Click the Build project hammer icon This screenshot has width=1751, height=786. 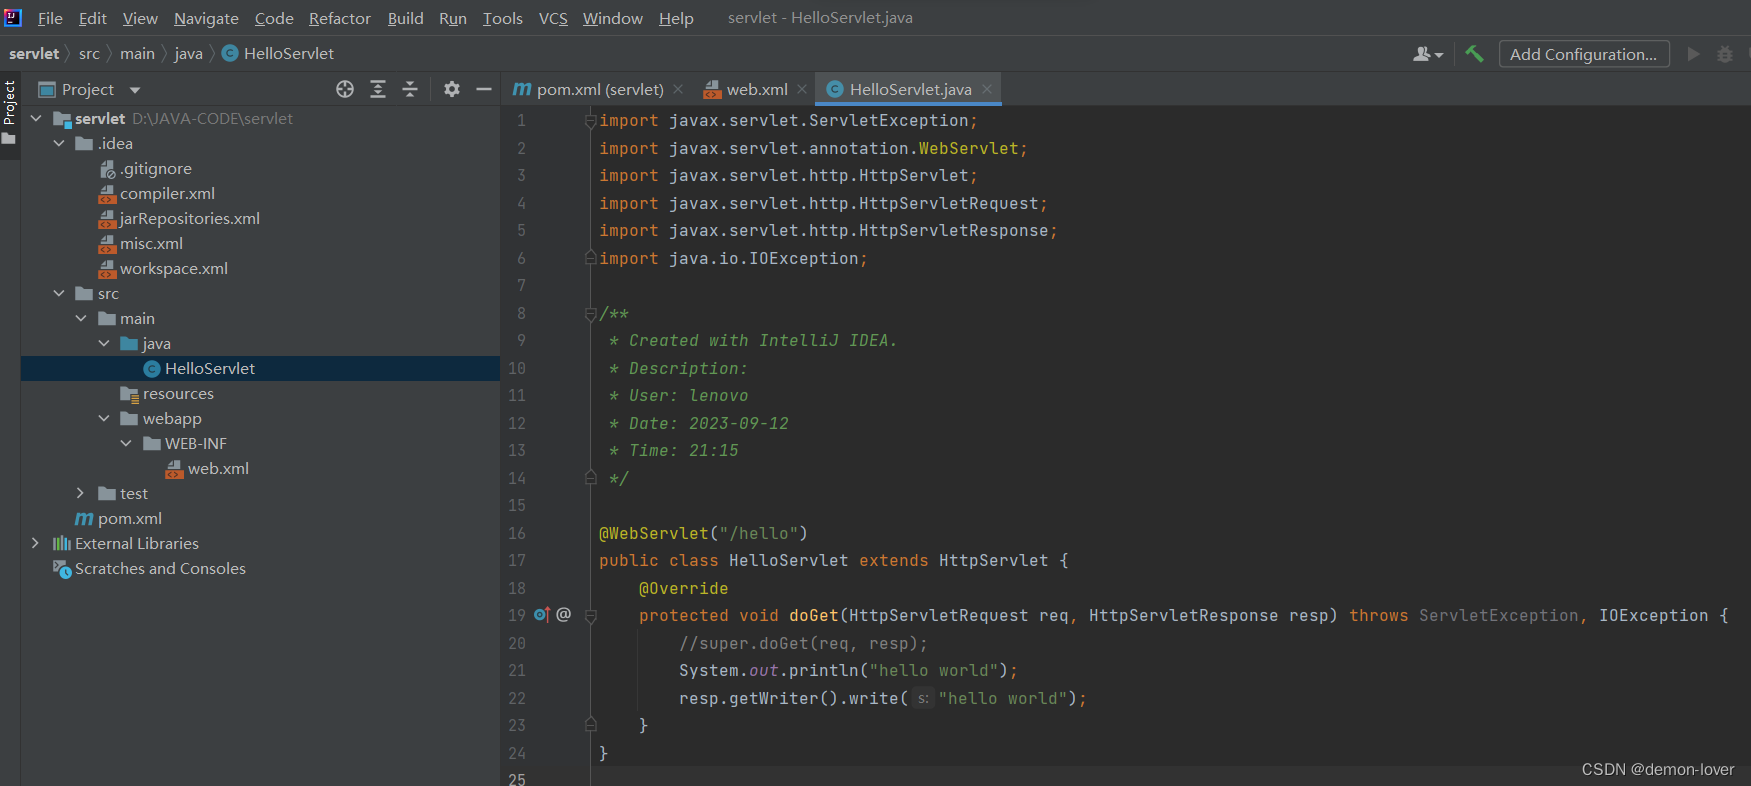pyautogui.click(x=1474, y=54)
